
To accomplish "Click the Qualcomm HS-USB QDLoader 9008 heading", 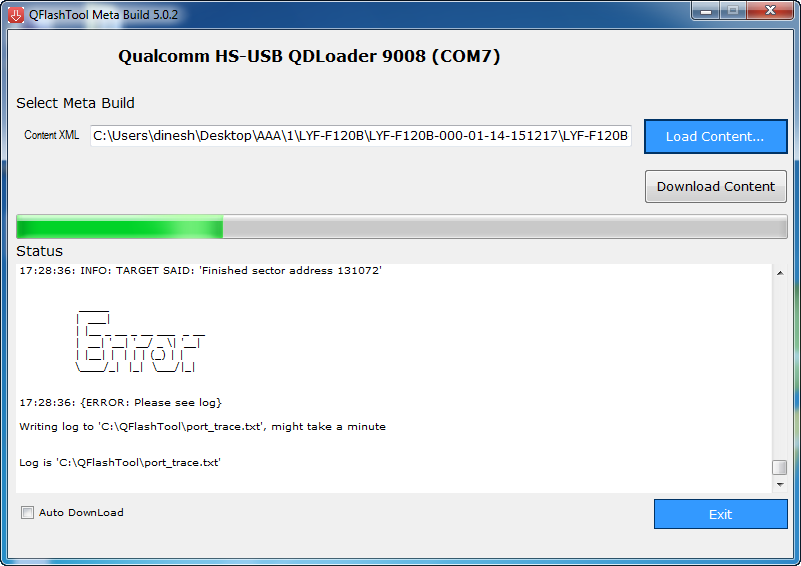I will (x=309, y=56).
